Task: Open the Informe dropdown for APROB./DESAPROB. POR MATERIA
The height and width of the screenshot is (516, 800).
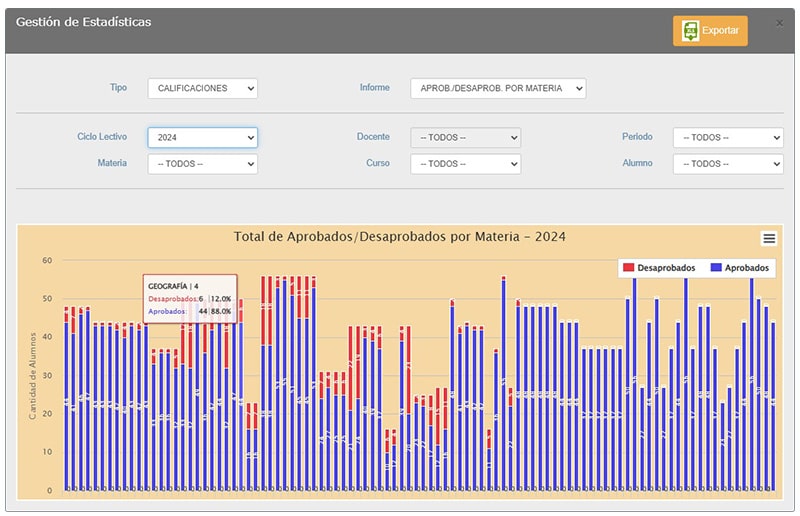Action: coord(498,88)
